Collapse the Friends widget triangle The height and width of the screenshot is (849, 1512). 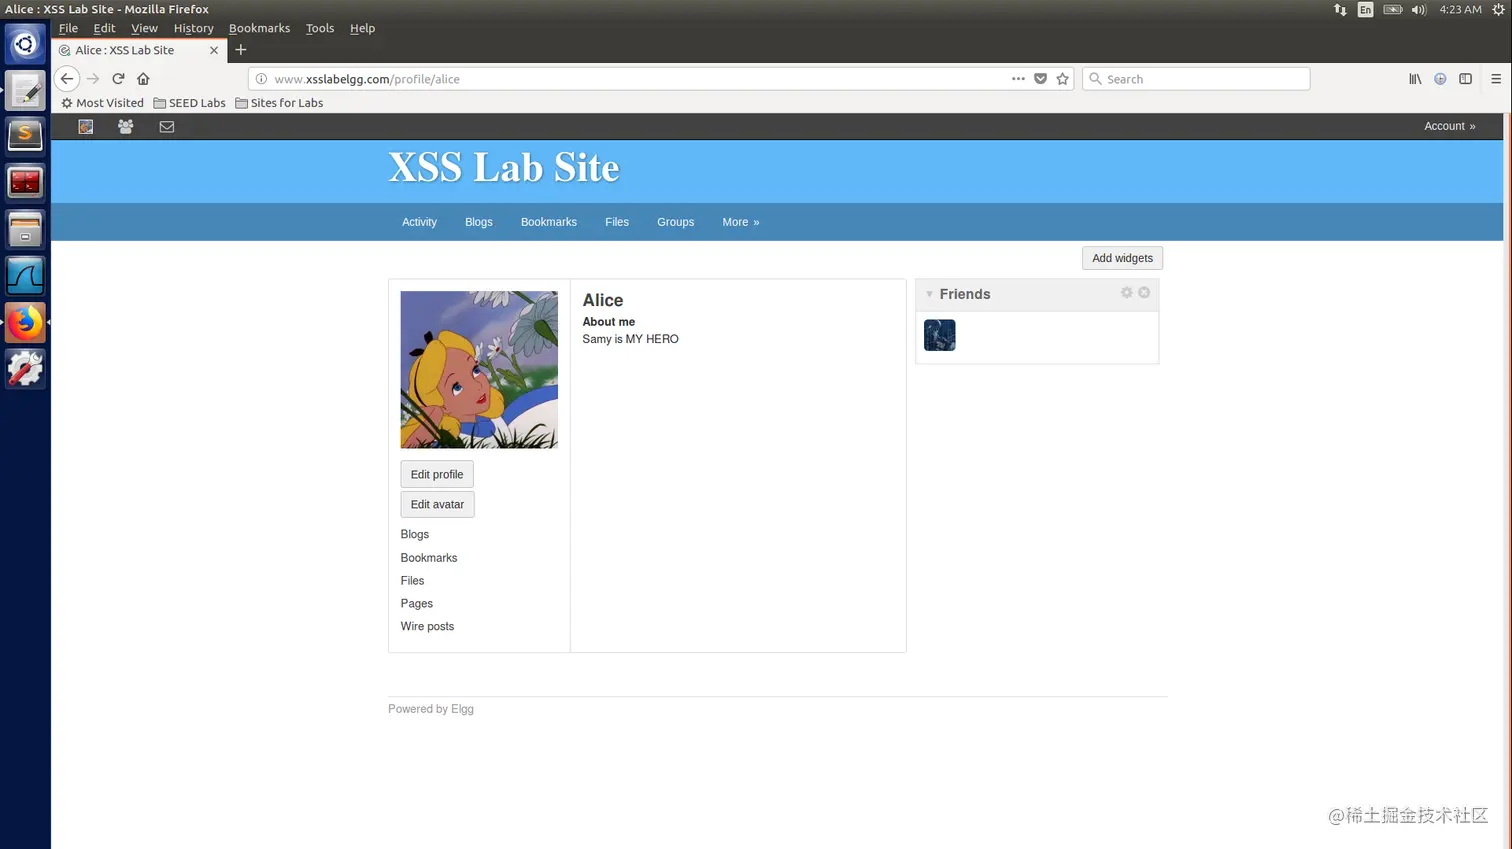click(x=929, y=294)
